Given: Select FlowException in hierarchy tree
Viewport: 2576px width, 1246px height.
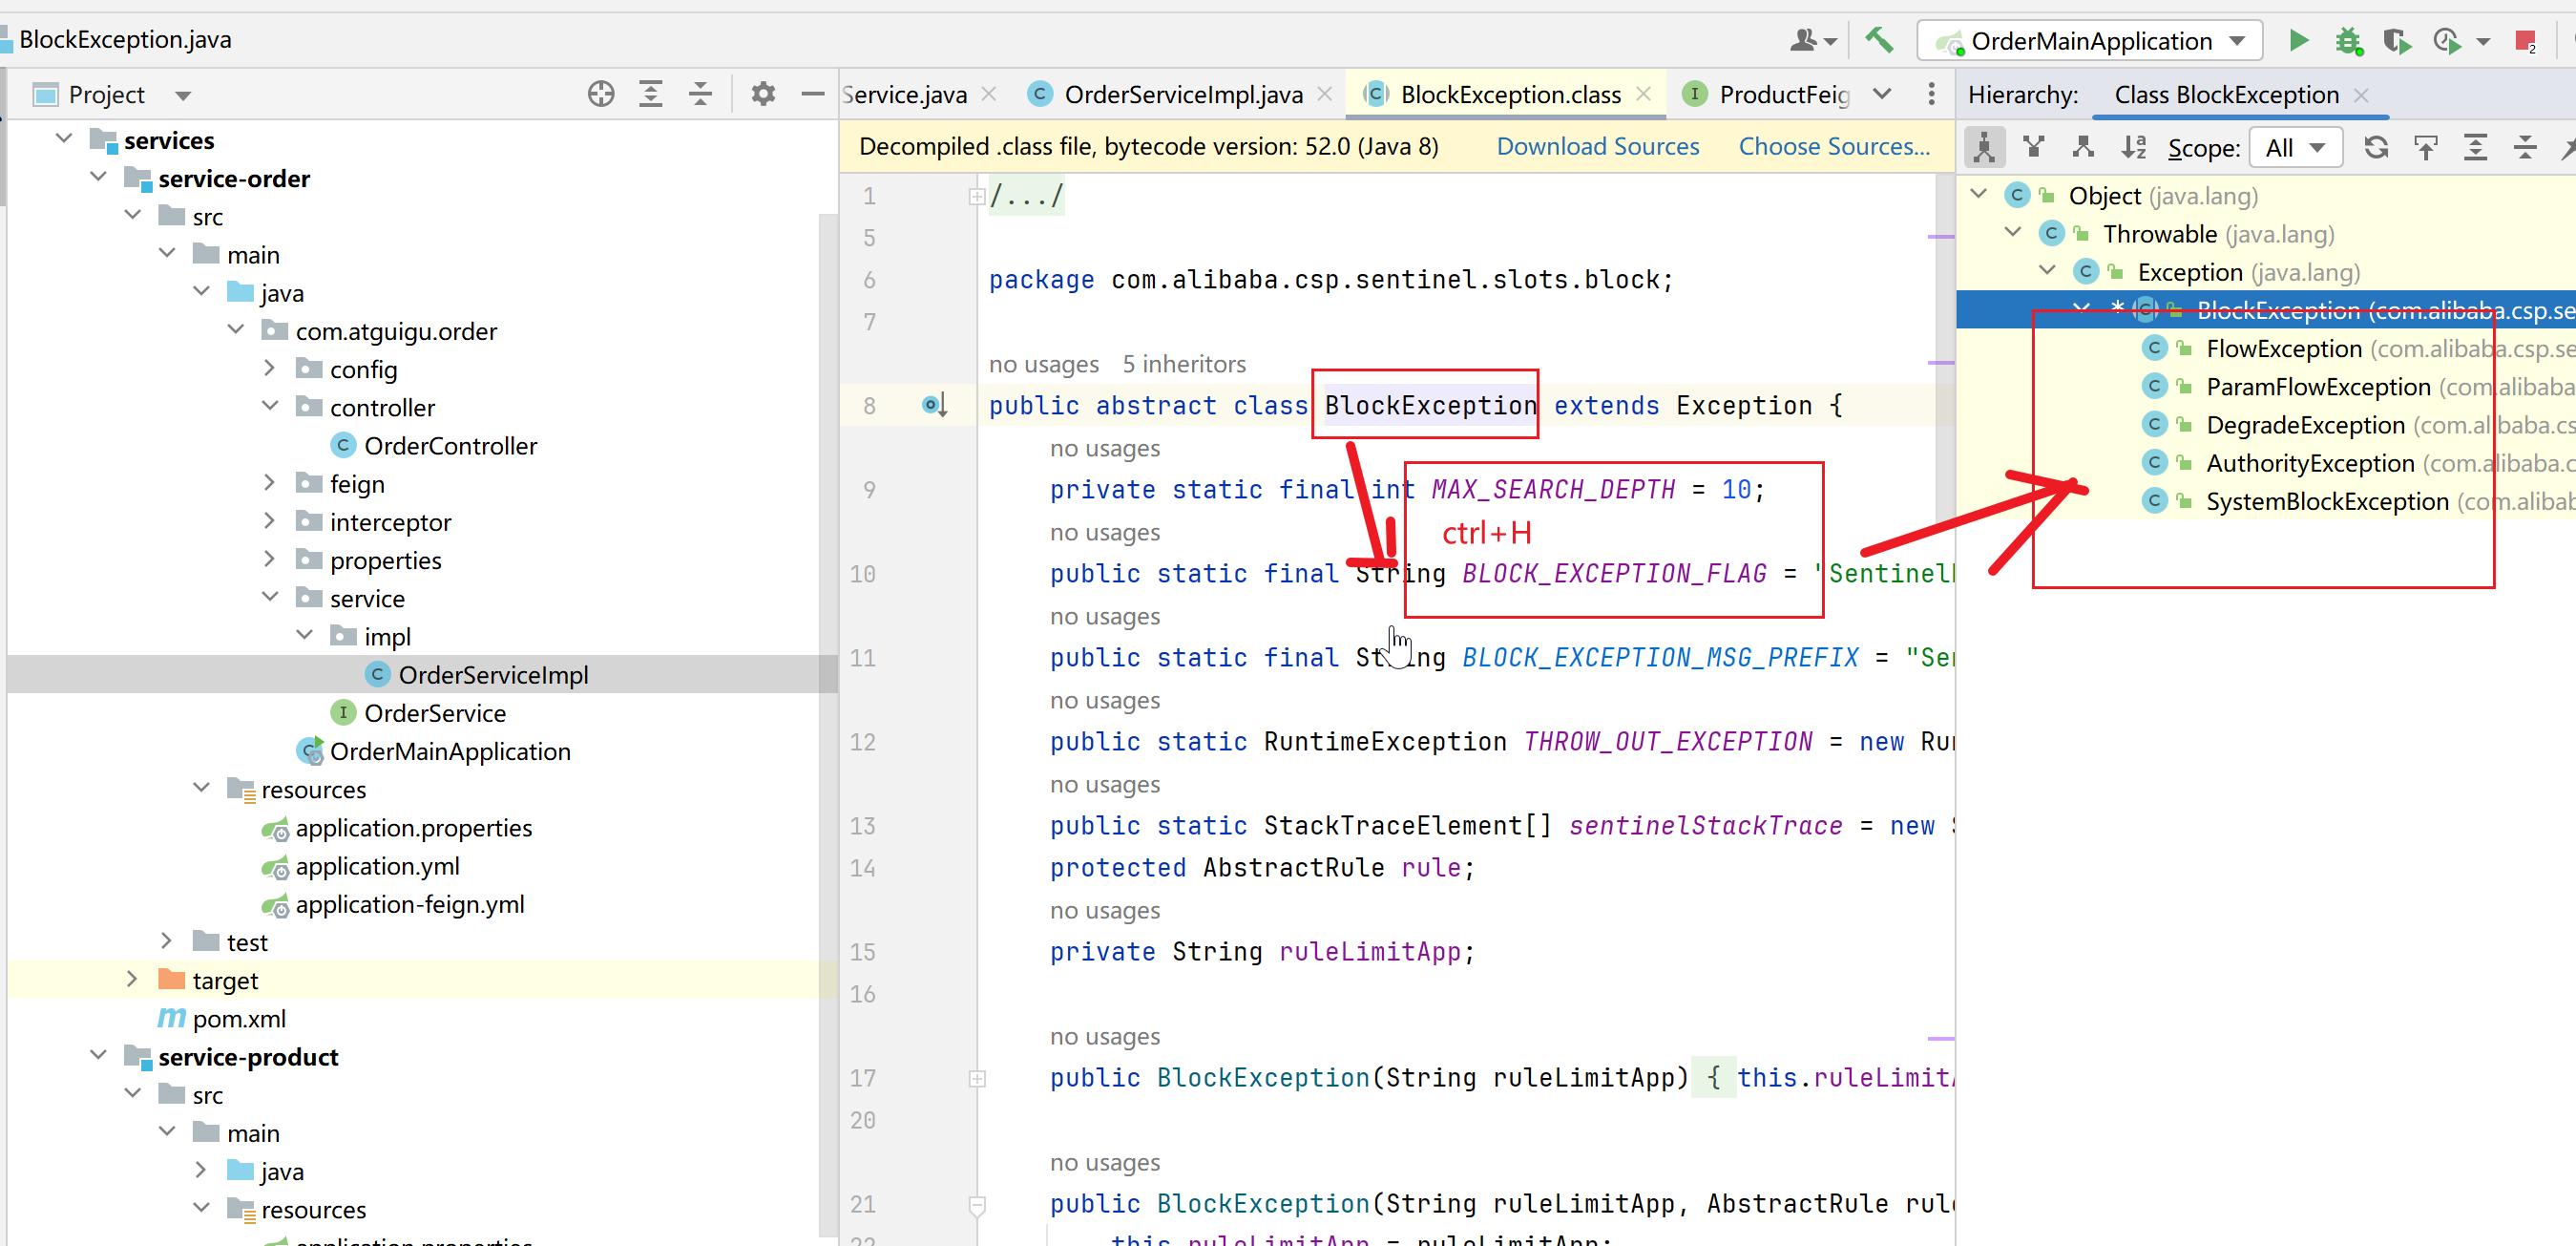Looking at the screenshot, I should [2283, 348].
